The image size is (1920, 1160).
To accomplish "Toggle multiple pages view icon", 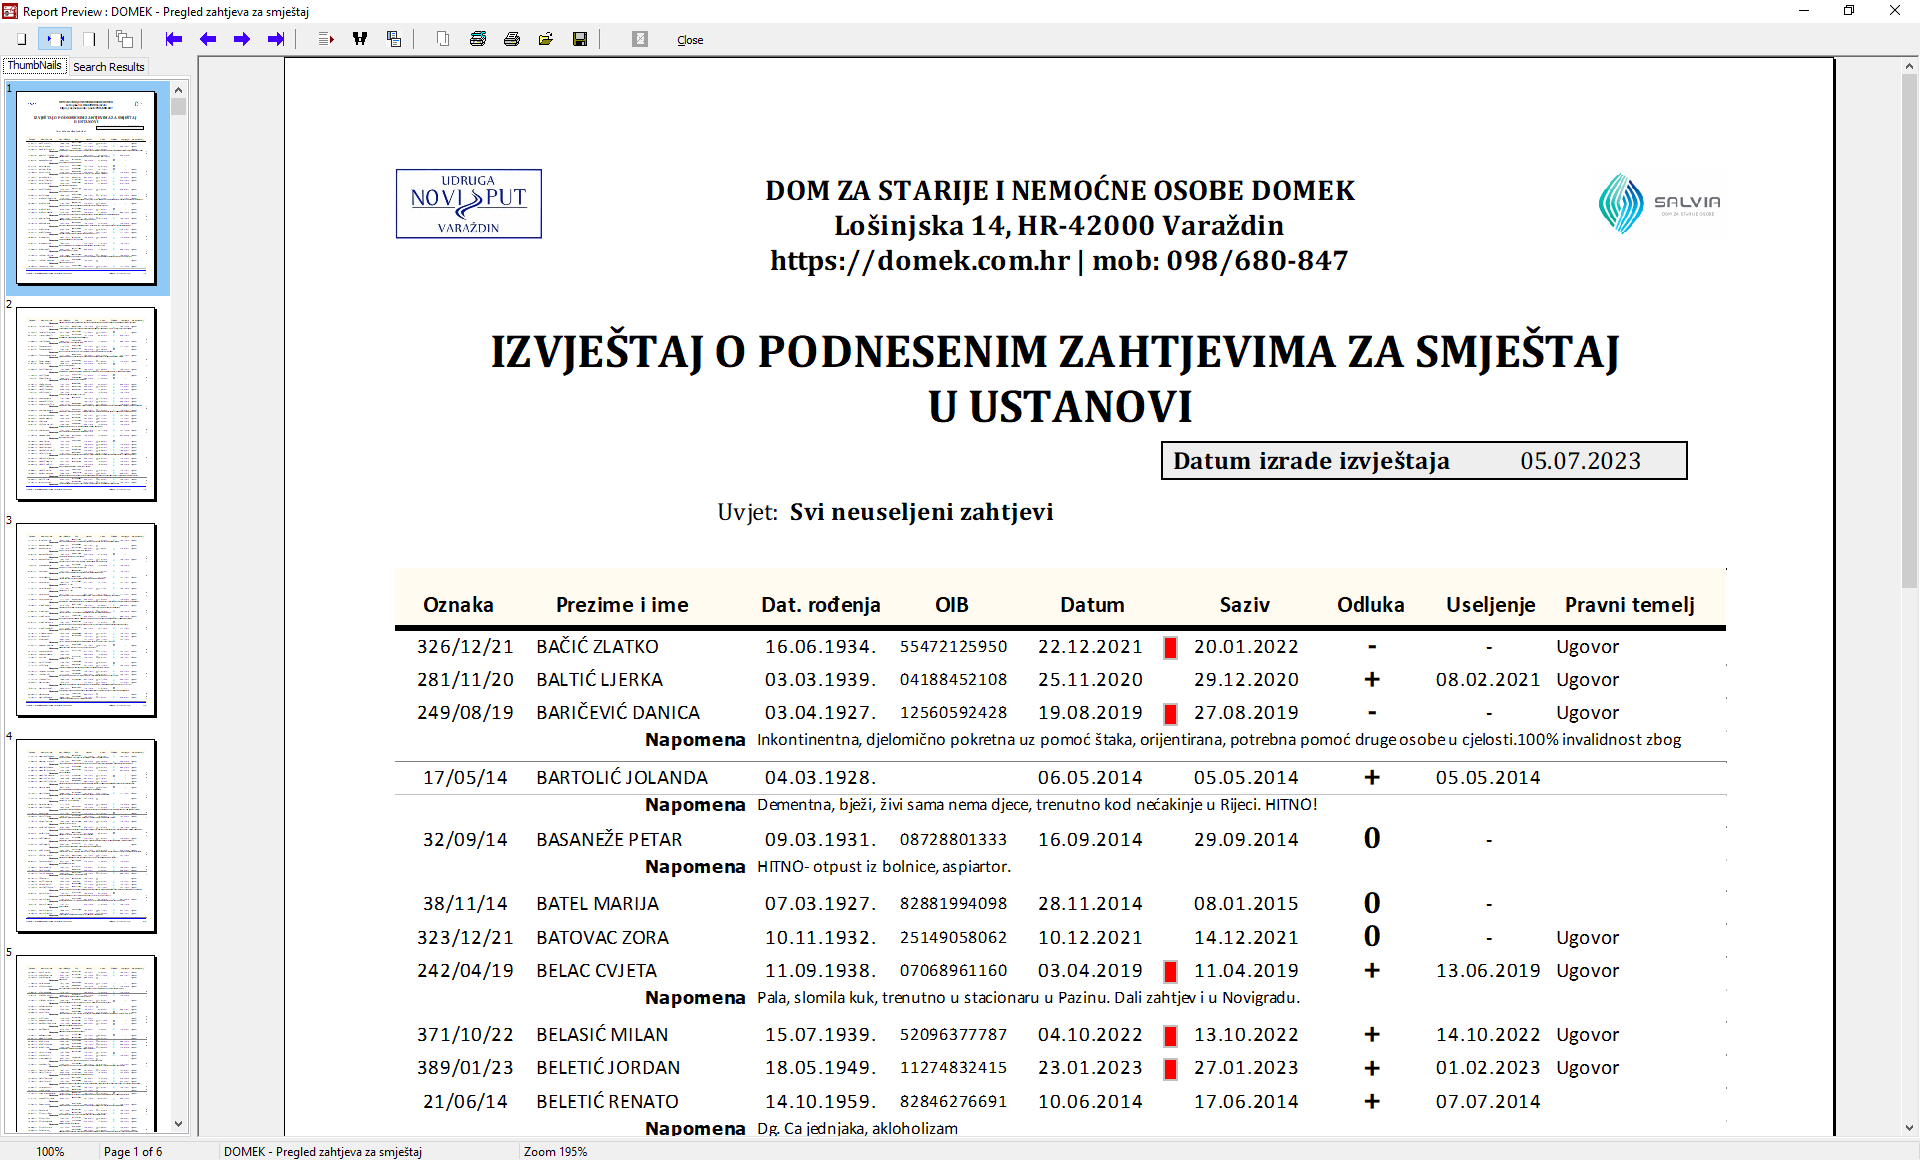I will tap(124, 39).
